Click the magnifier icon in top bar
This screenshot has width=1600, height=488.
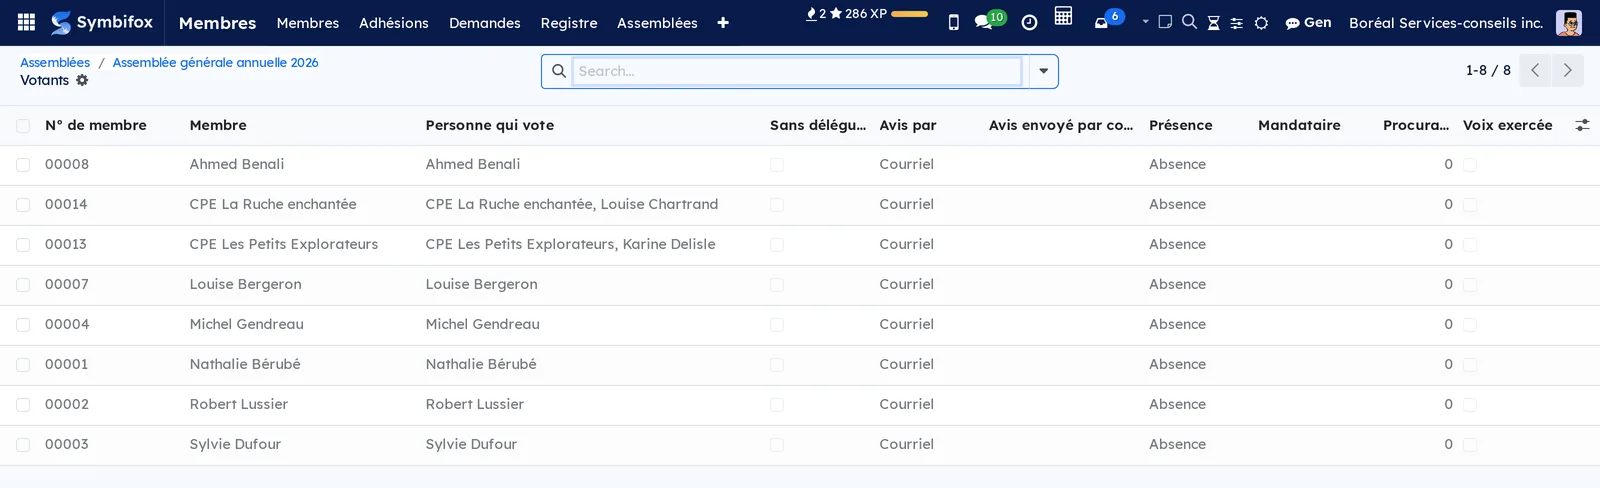click(1189, 22)
